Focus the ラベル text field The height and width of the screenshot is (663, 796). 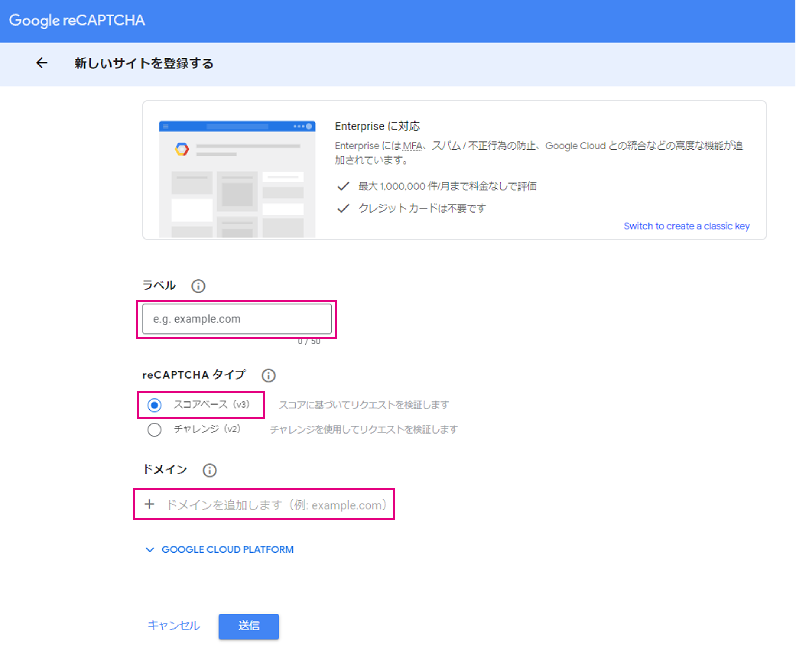[x=237, y=319]
